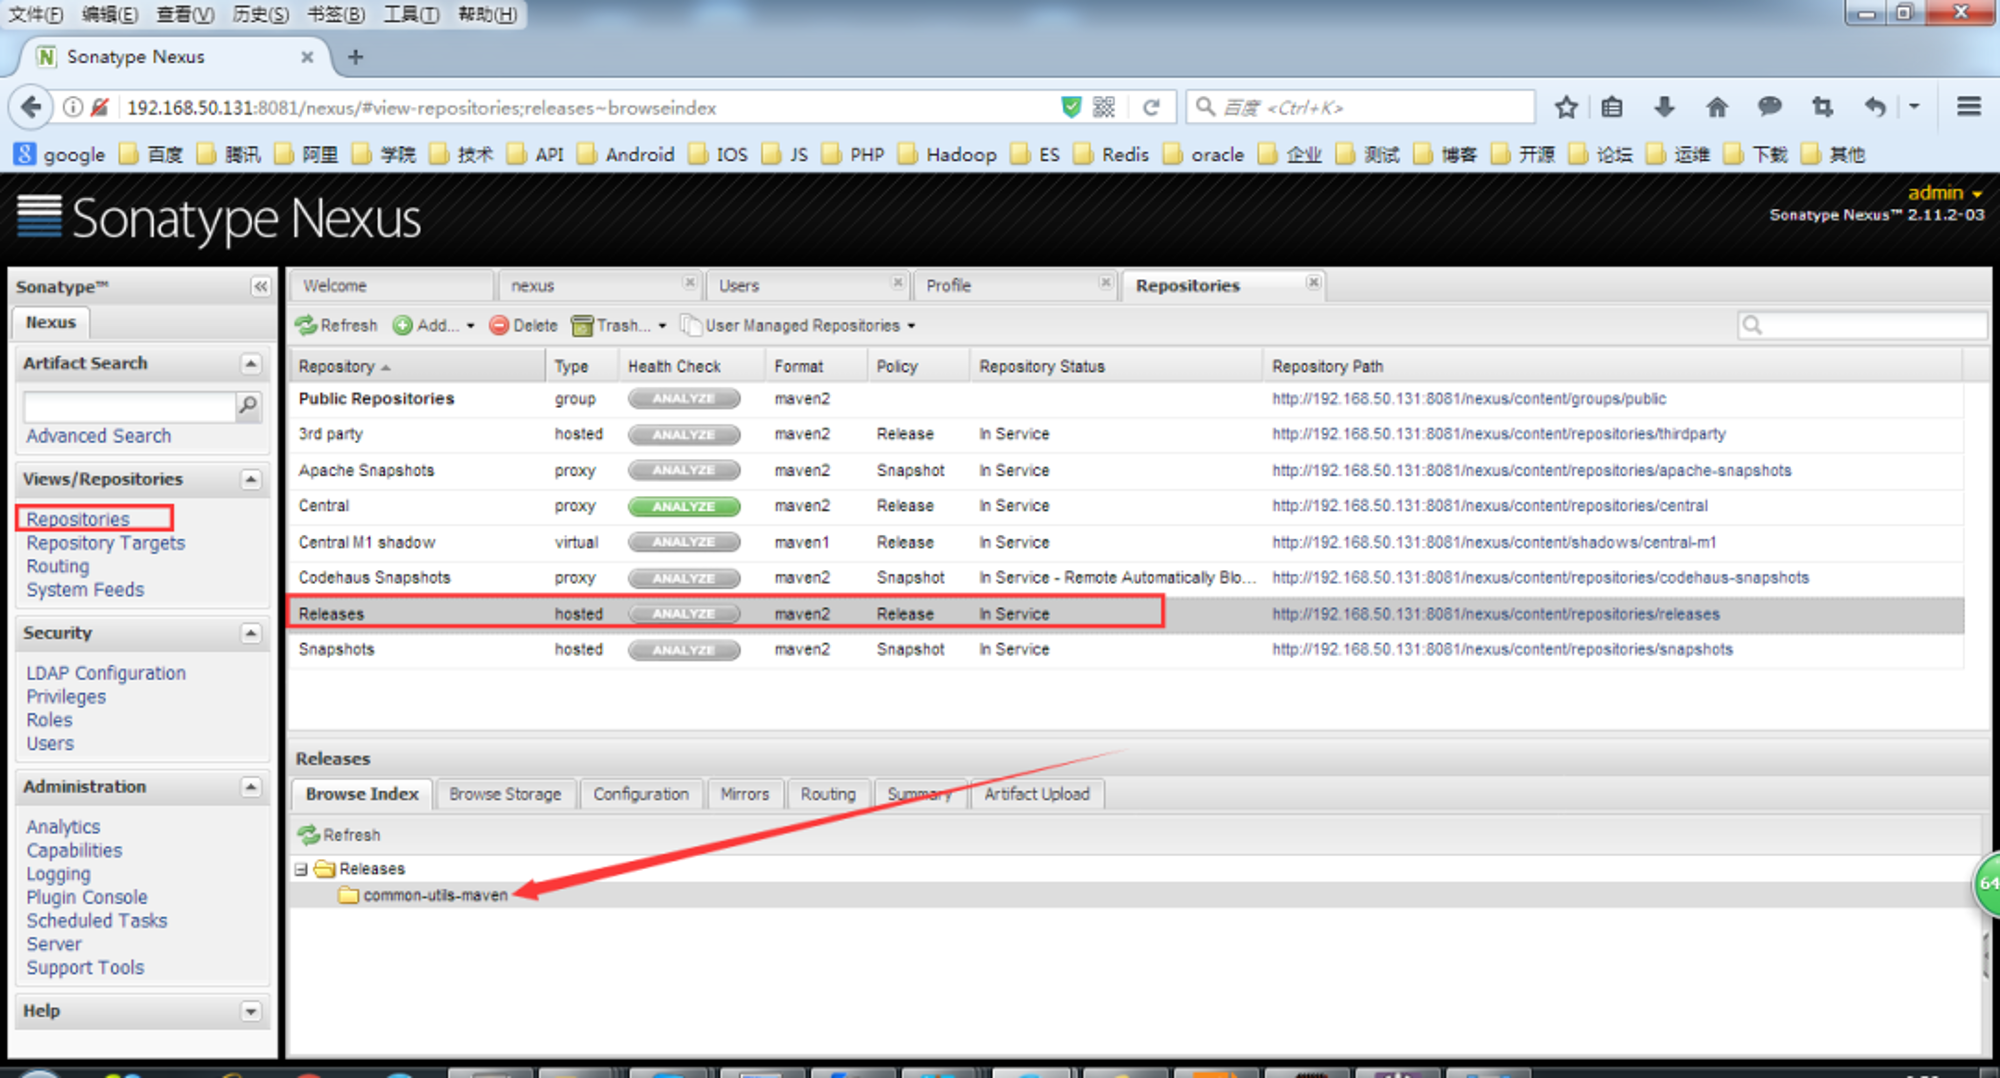Viewport: 2000px width, 1078px height.
Task: Sort by the Repository column header
Action: [418, 366]
